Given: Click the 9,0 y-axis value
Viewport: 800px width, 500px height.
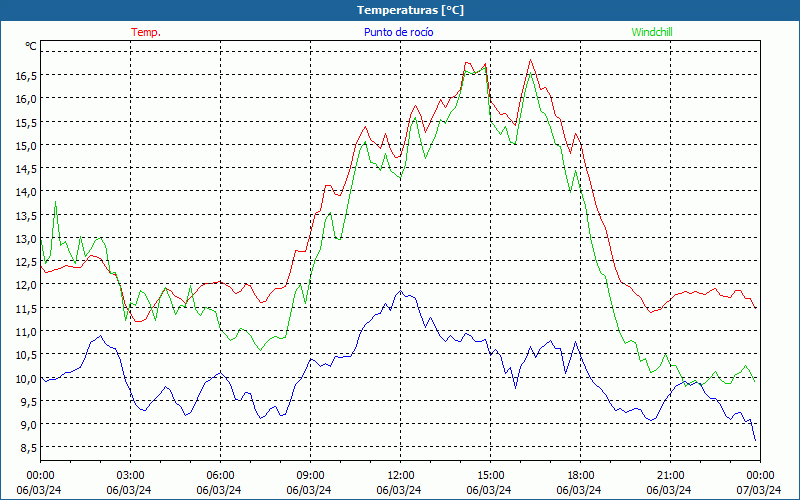Looking at the screenshot, I should (x=29, y=424).
